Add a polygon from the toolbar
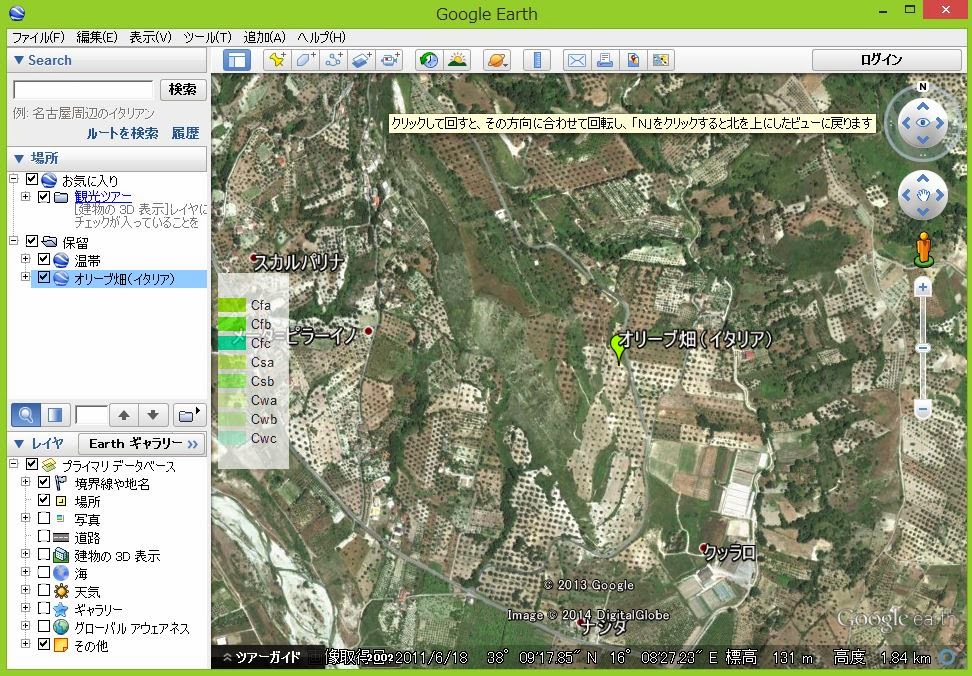Image resolution: width=972 pixels, height=676 pixels. (x=306, y=60)
